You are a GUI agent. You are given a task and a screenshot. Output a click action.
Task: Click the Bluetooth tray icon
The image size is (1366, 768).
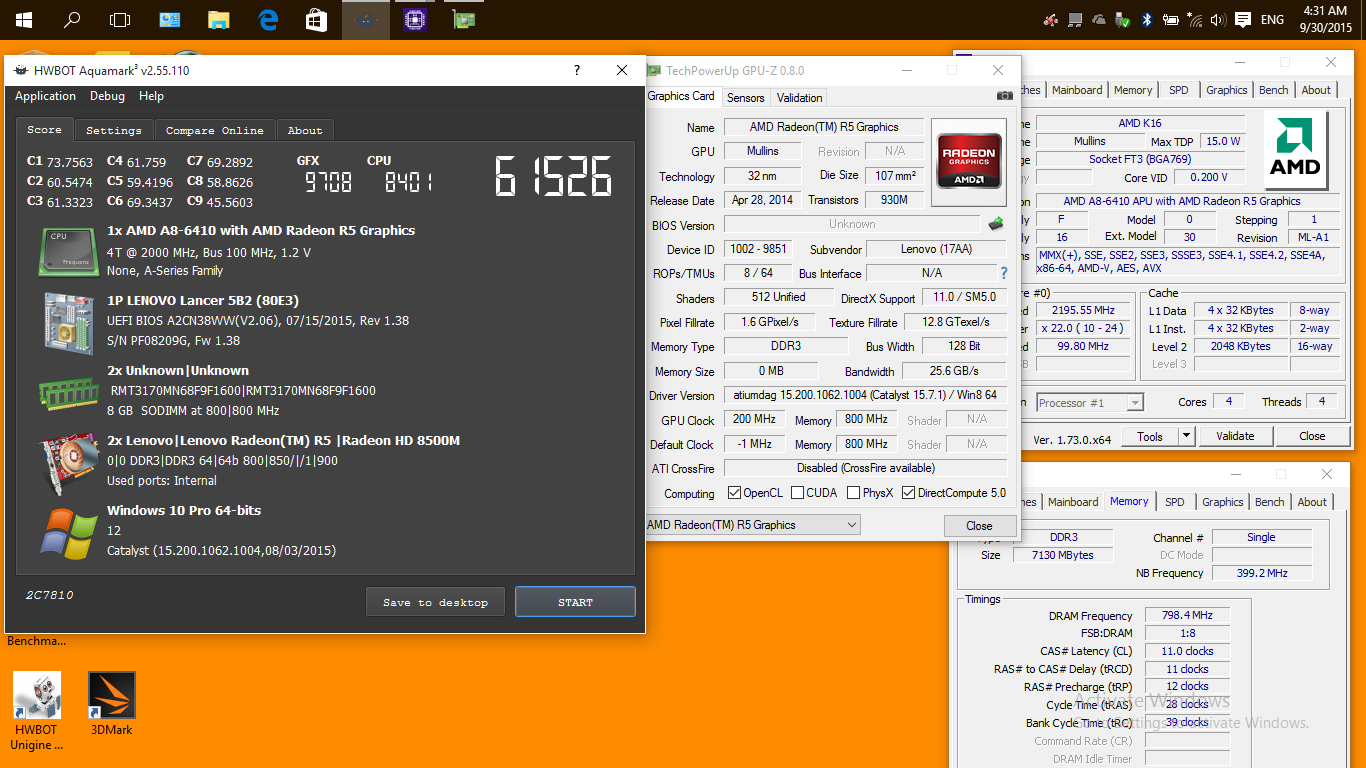1148,20
